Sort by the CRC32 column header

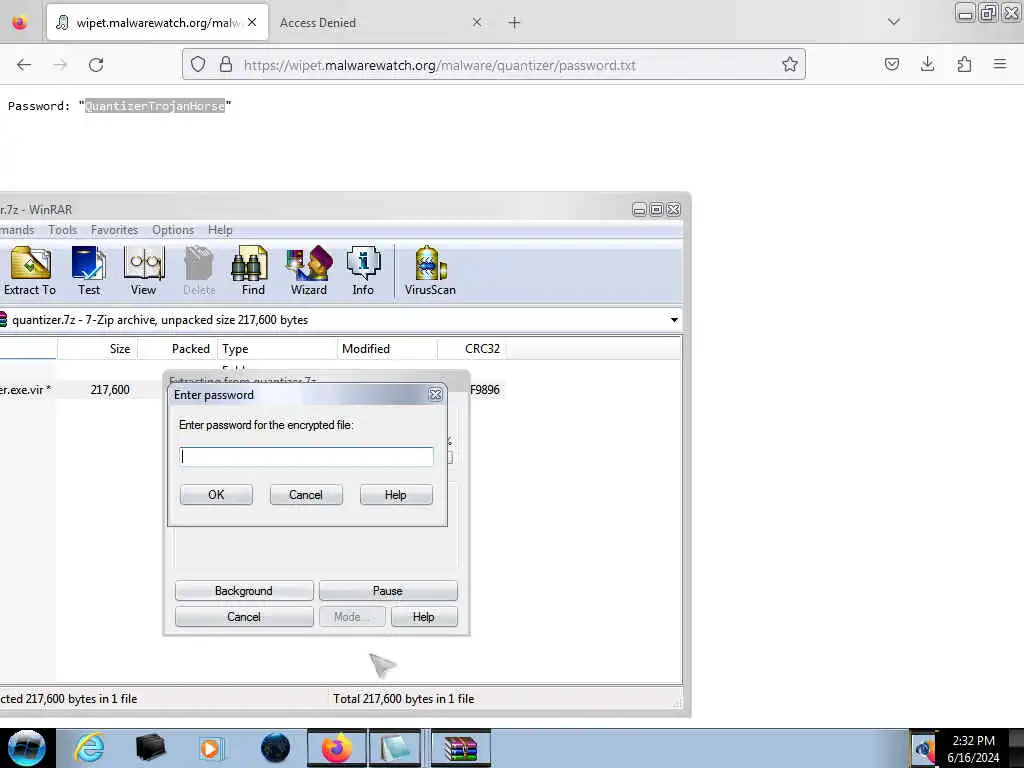[x=472, y=349]
